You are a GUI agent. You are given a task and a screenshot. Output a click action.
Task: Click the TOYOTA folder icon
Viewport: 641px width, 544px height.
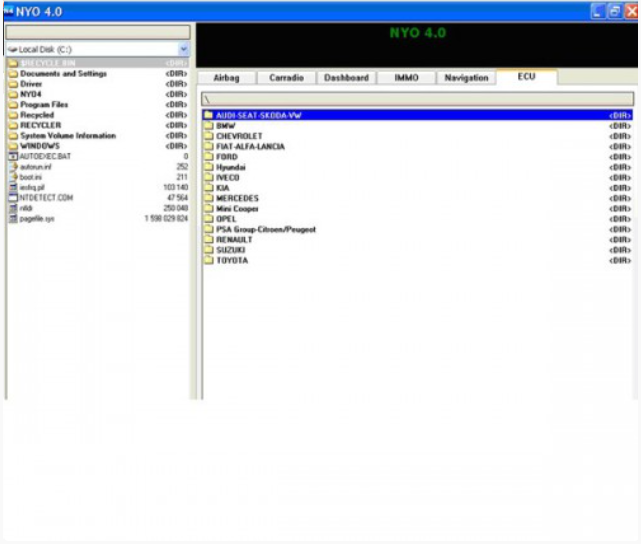pos(208,260)
